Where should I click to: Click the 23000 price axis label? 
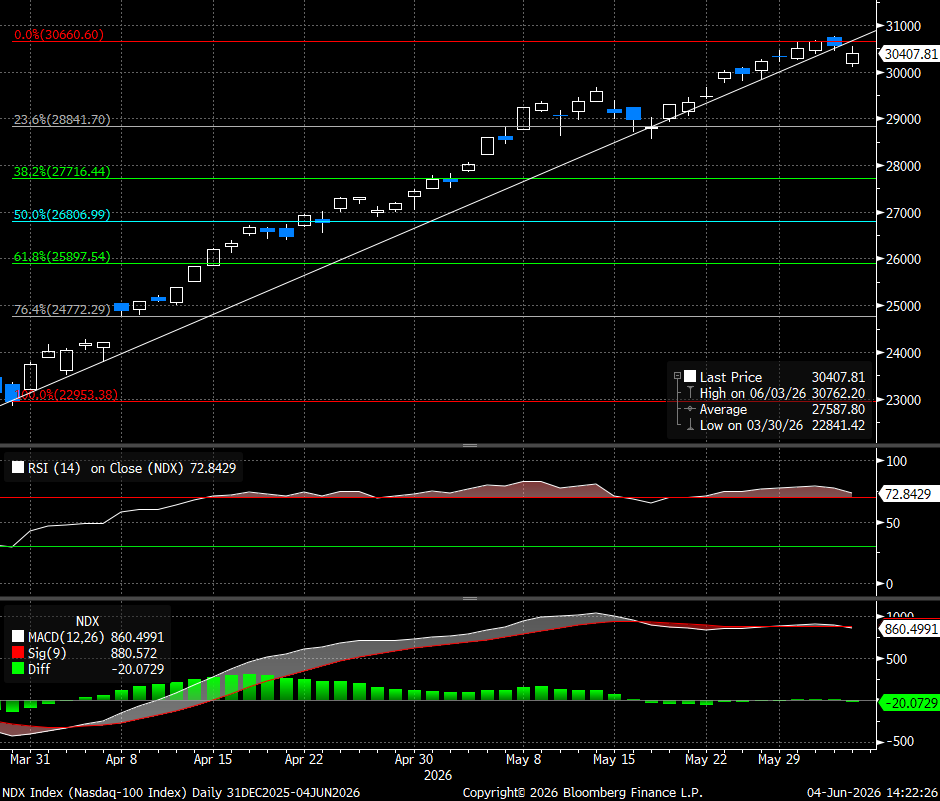(903, 399)
